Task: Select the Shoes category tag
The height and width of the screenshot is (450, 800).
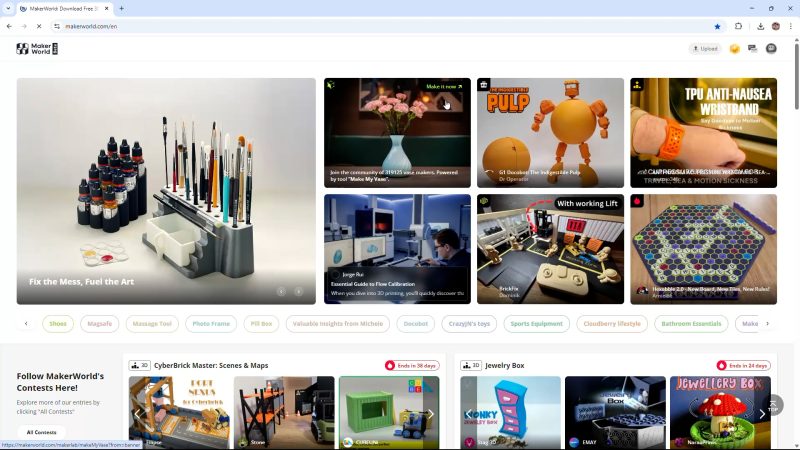Action: point(58,323)
